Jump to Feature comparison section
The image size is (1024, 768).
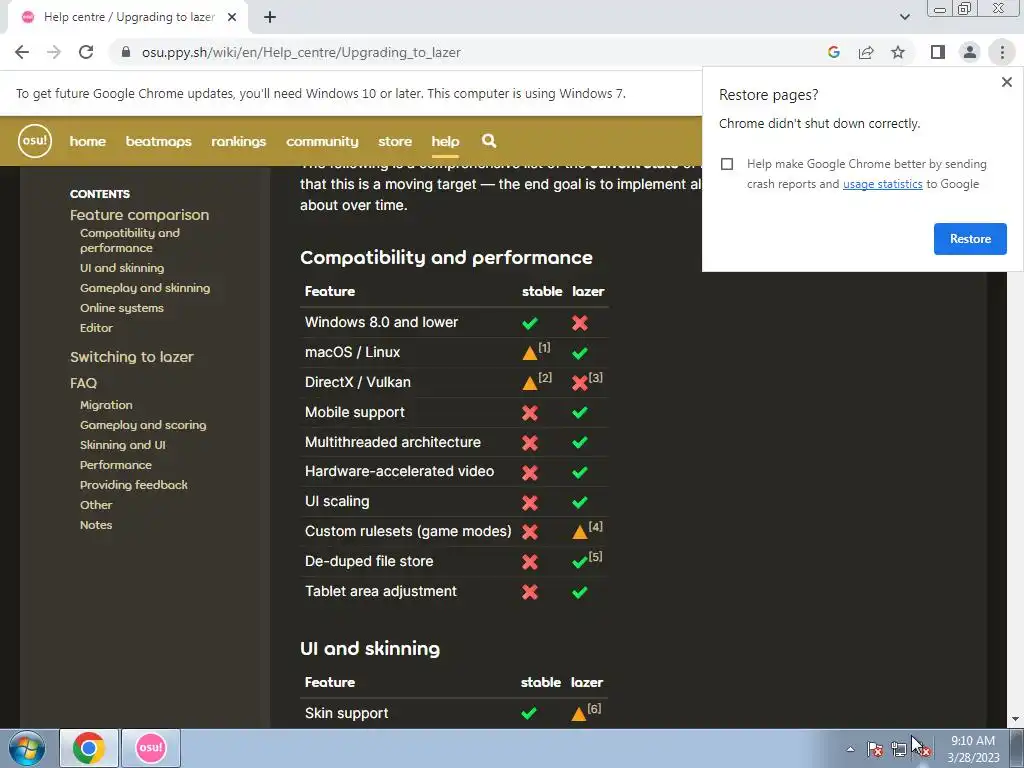pos(140,215)
